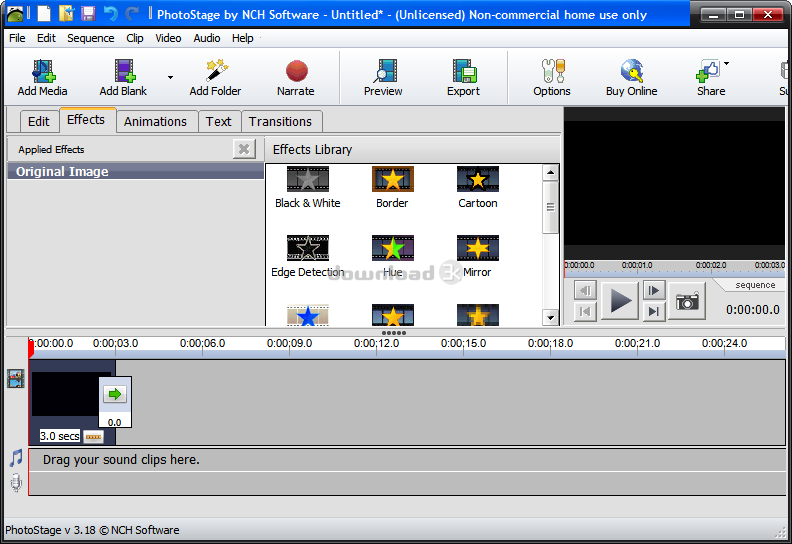Viewport: 792px width, 544px height.
Task: Click the undo arrow in title bar
Action: point(110,14)
